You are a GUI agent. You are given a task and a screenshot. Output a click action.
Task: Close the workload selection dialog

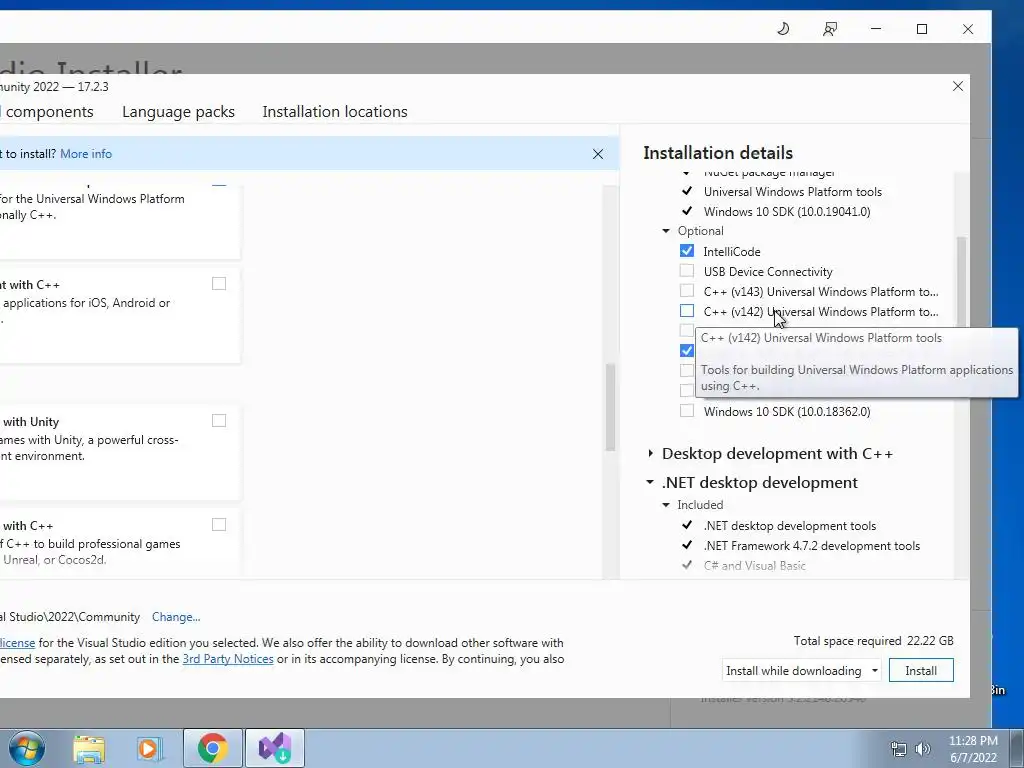[957, 86]
